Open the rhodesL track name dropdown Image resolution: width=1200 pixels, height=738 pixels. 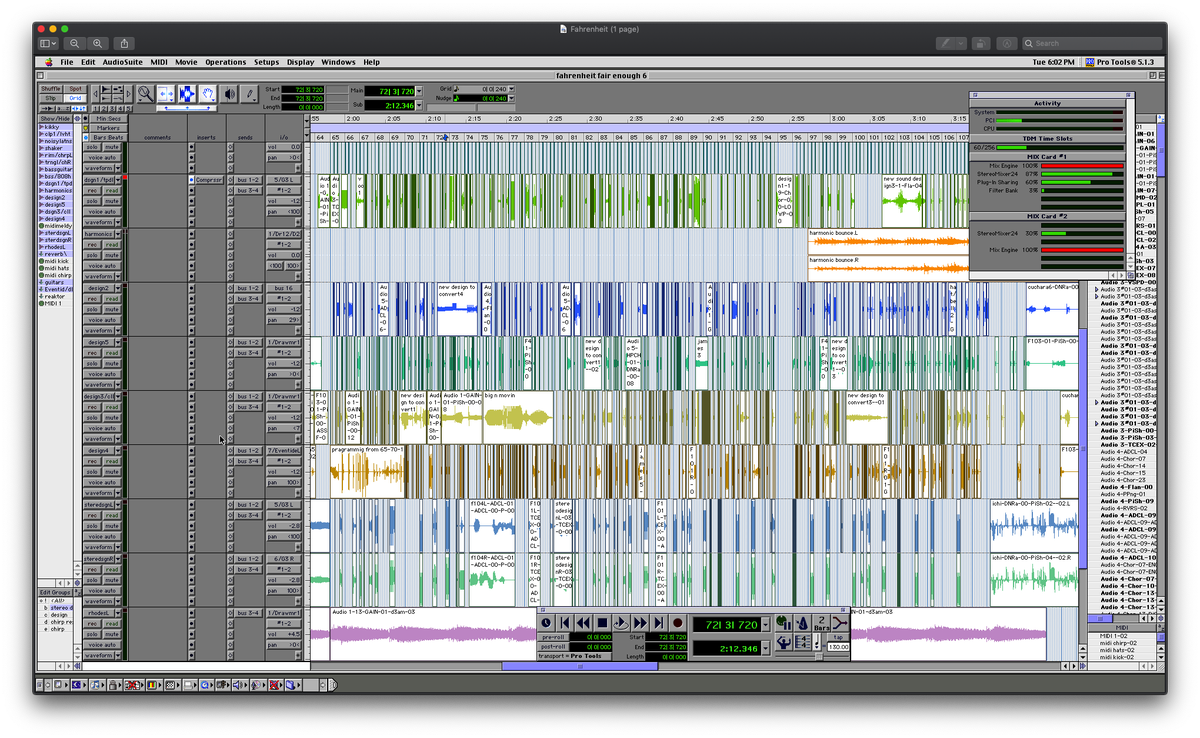pyautogui.click(x=118, y=613)
